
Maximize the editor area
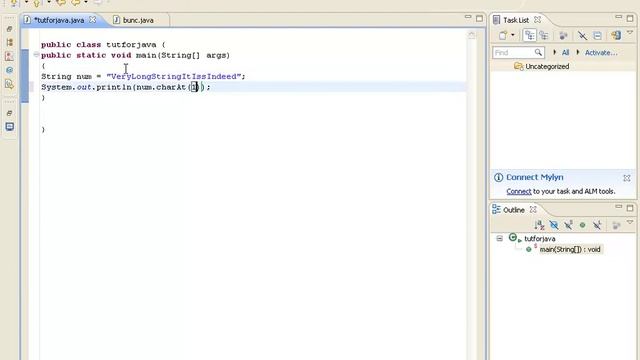point(479,18)
